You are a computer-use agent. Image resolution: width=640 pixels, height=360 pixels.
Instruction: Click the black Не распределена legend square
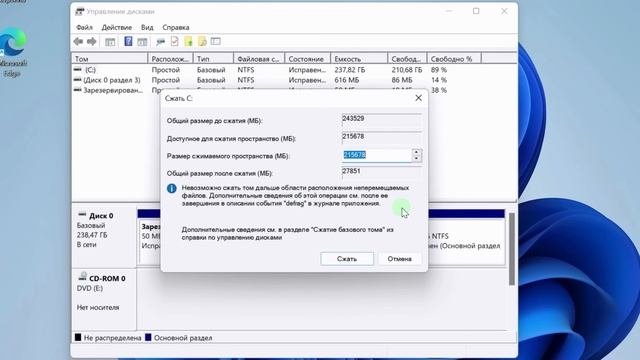78,337
